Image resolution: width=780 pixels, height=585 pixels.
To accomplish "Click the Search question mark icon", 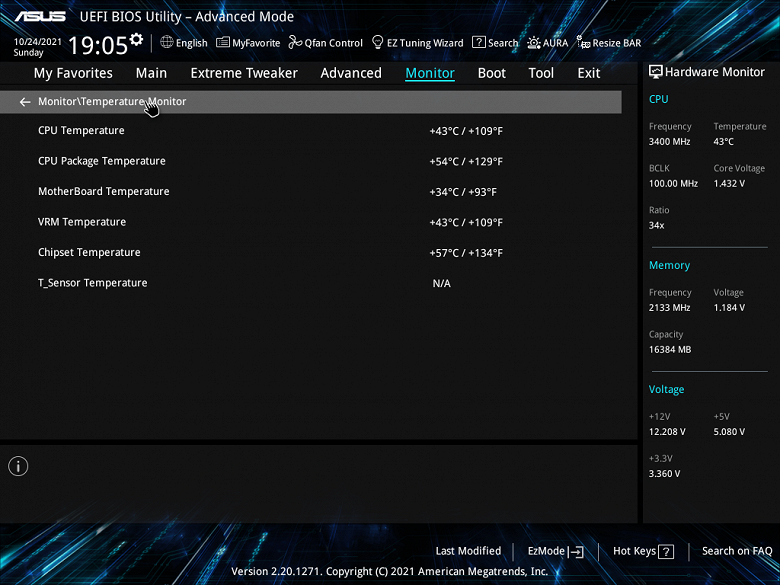I will click(479, 42).
